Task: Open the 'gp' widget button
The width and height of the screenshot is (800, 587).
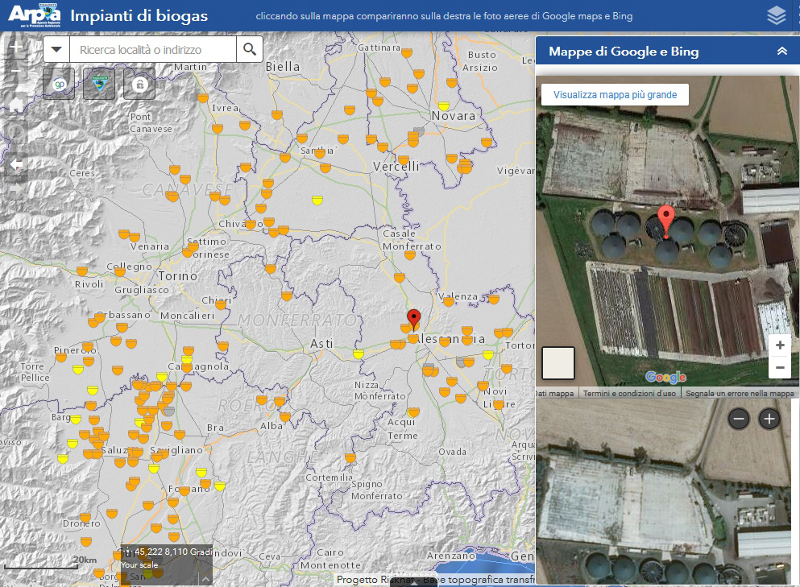Action: click(59, 84)
